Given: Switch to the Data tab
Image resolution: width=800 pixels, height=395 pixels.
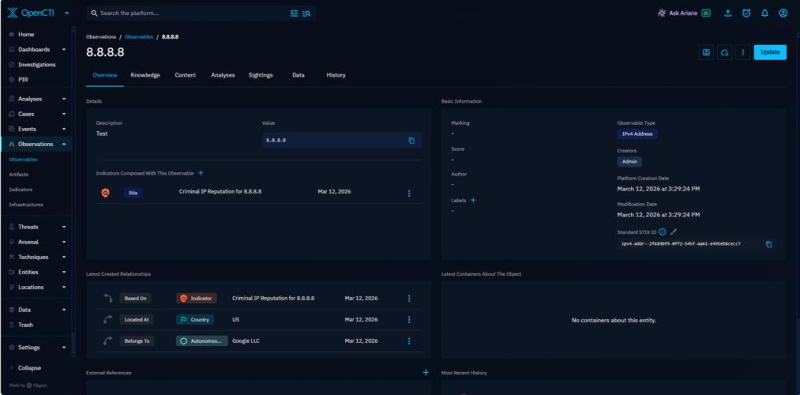Looking at the screenshot, I should [x=298, y=75].
